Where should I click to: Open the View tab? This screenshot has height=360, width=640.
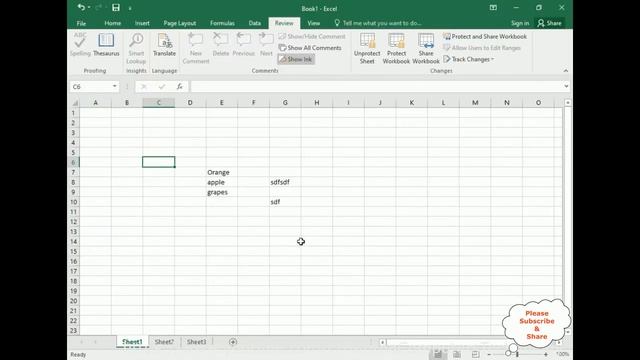tap(313, 23)
